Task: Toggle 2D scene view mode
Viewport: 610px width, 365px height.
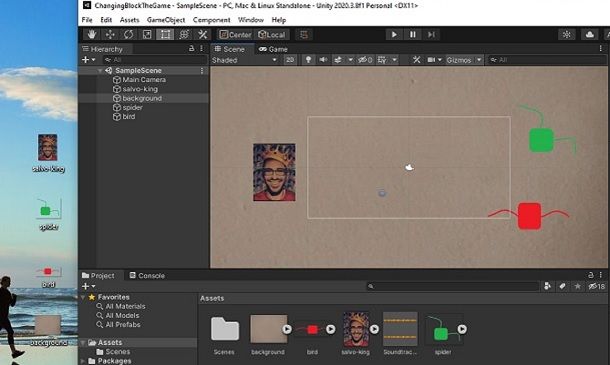Action: pos(290,60)
